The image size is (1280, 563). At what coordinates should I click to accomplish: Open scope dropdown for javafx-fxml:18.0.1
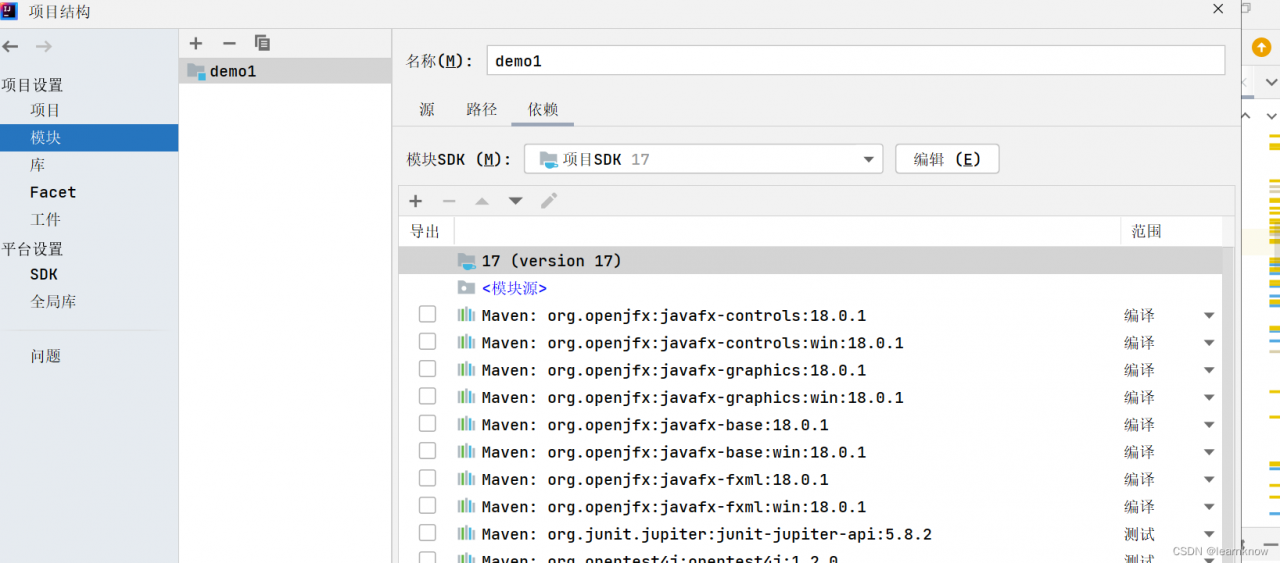coord(1209,480)
